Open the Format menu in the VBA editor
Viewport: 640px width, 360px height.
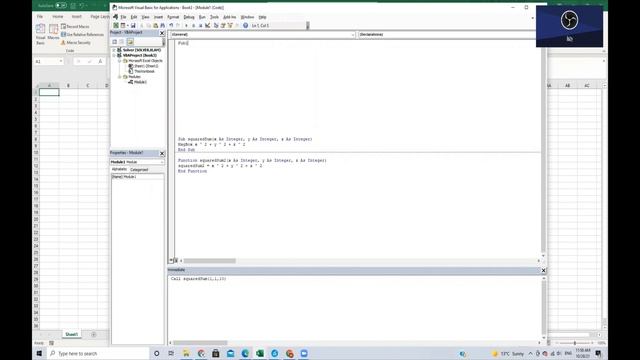pyautogui.click(x=173, y=17)
